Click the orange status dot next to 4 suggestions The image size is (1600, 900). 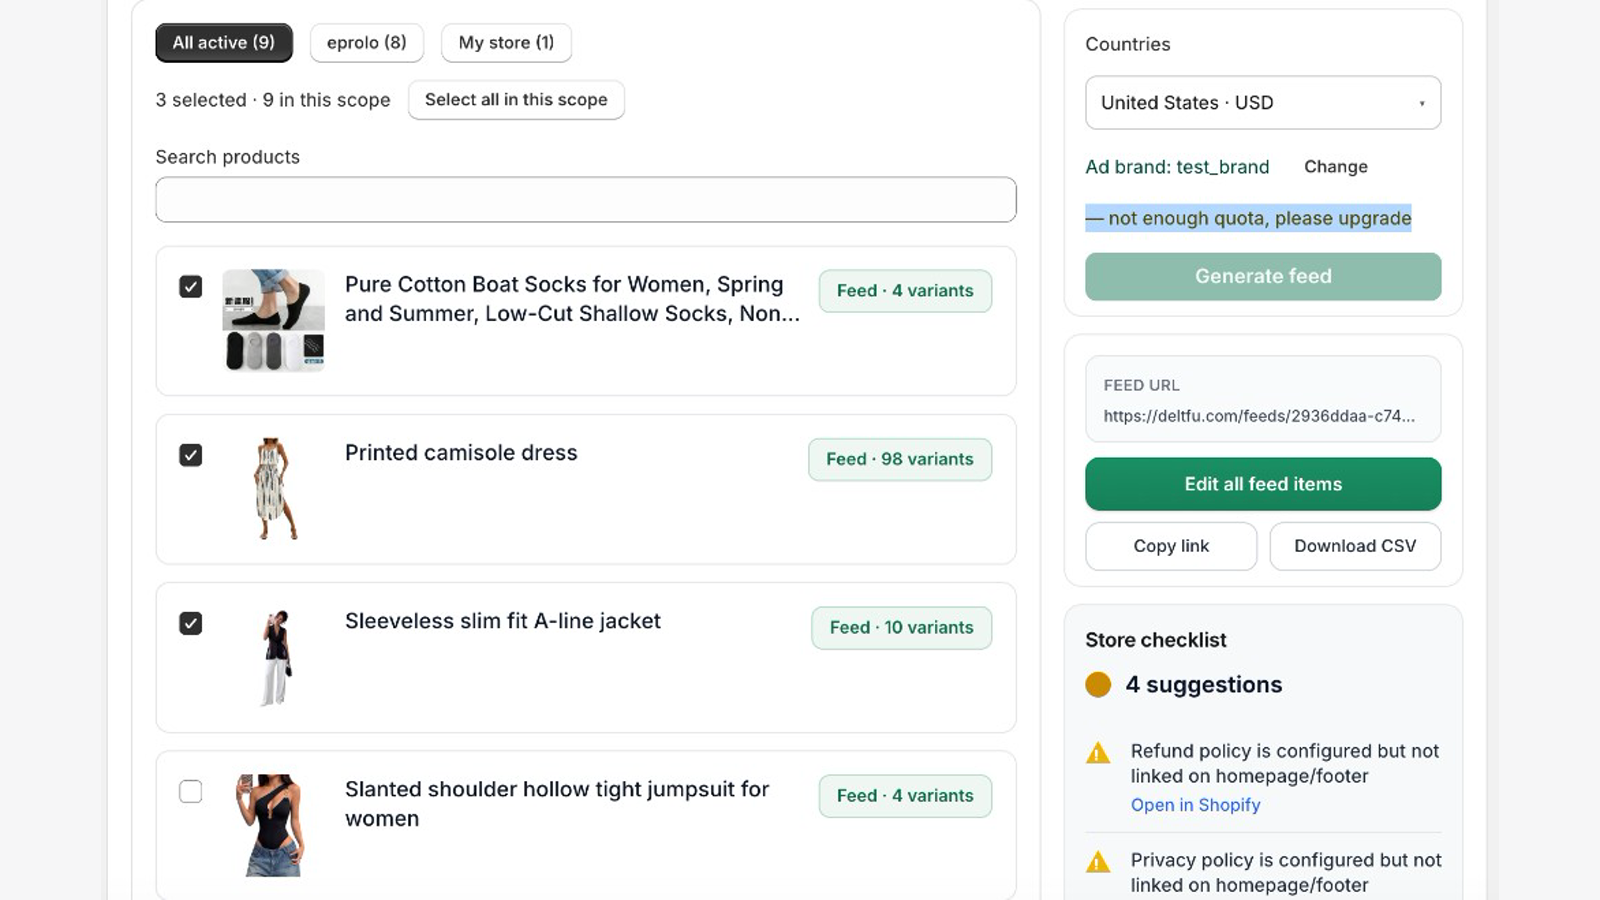tap(1098, 684)
